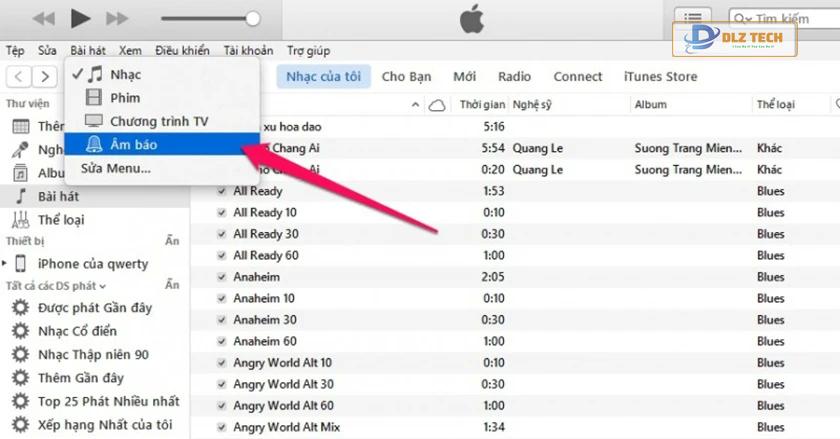Select Nhạc in the media dropdown

click(162, 75)
